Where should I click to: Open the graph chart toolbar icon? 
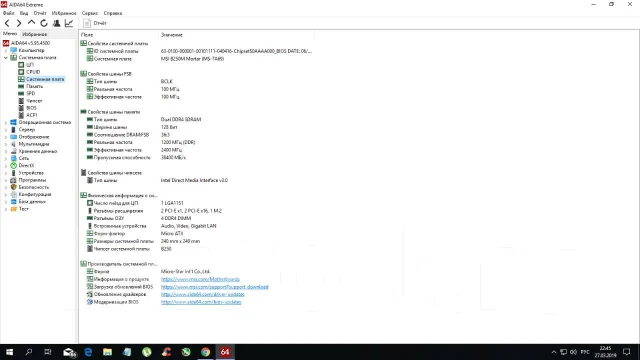click(69, 23)
